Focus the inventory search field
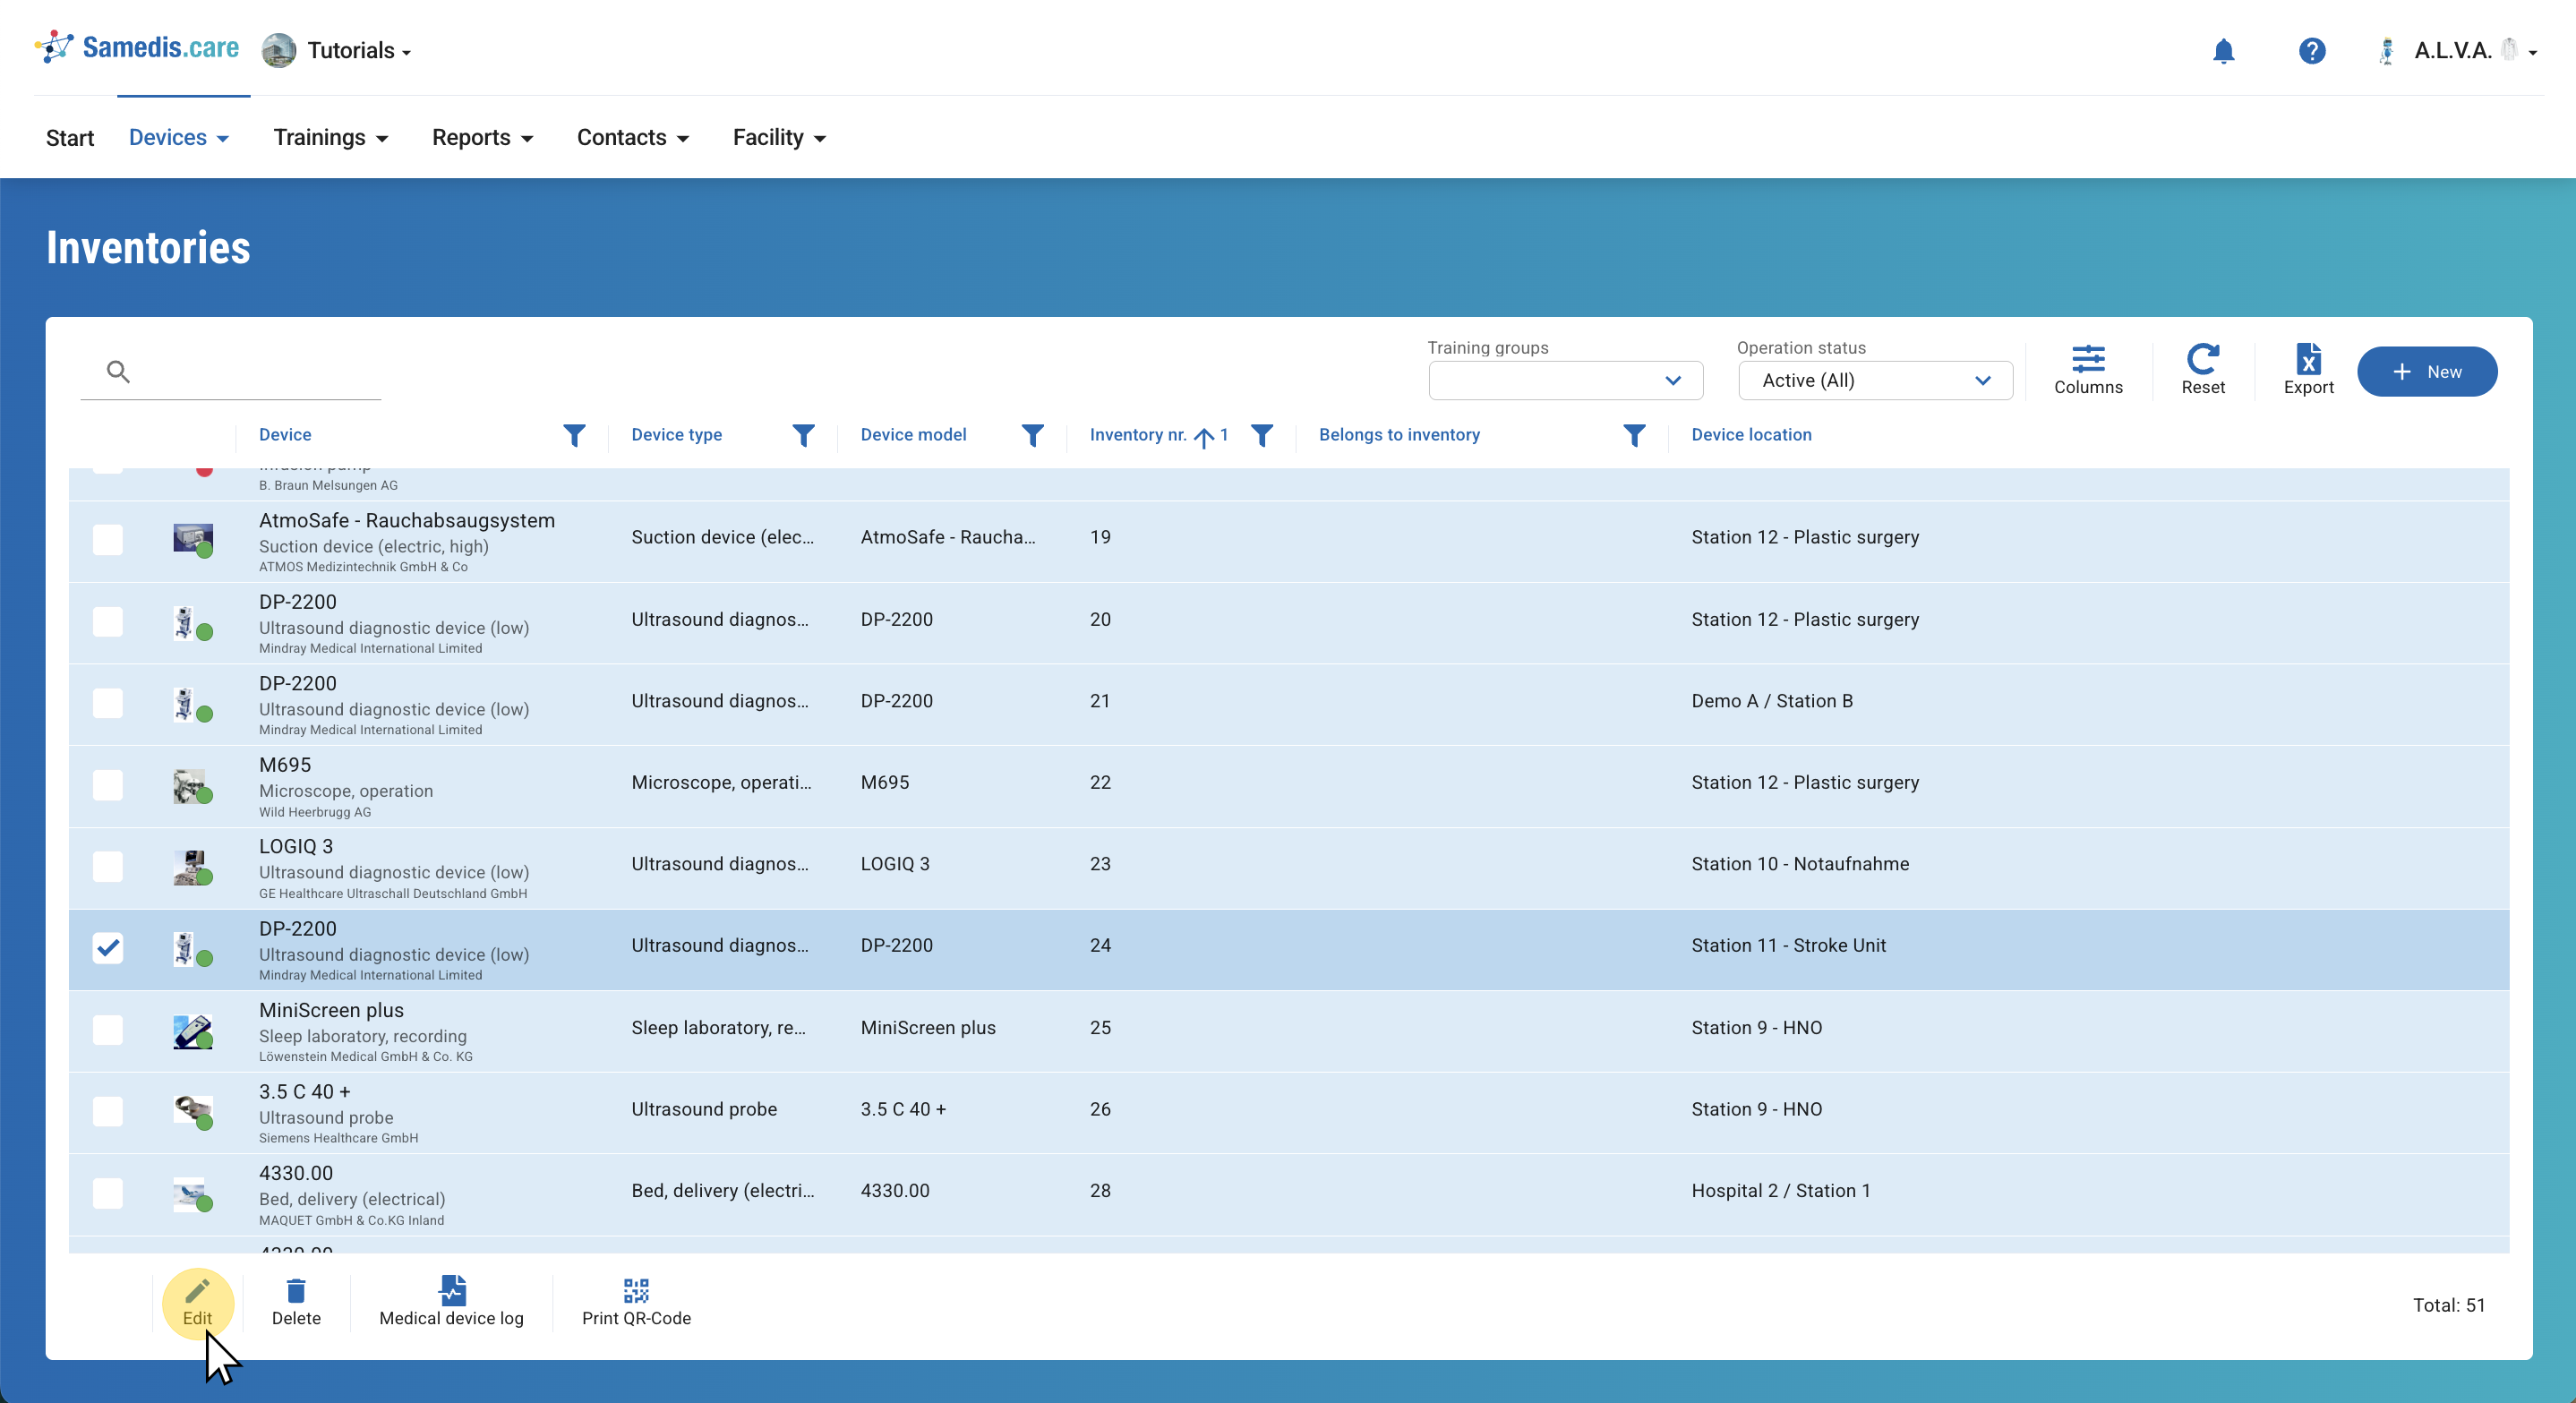This screenshot has height=1403, width=2576. (250, 373)
